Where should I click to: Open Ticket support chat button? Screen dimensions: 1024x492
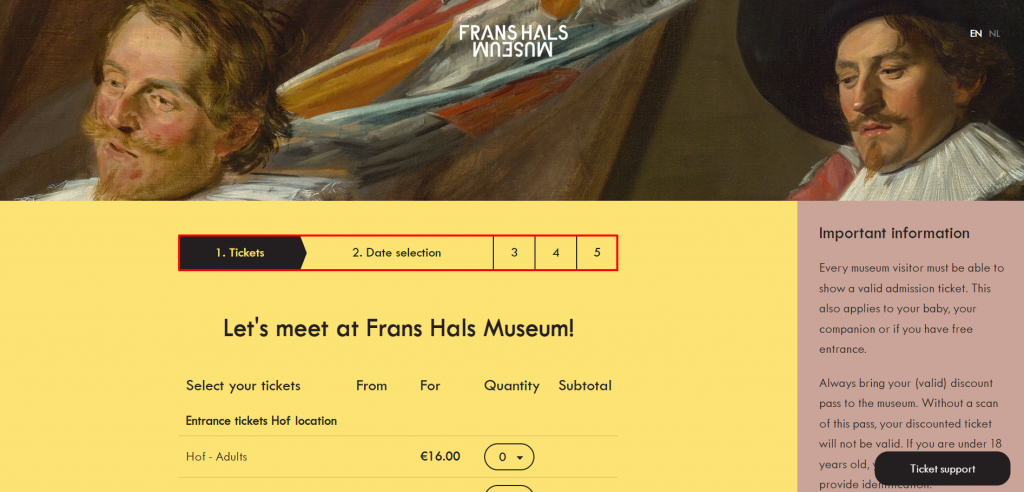(942, 469)
